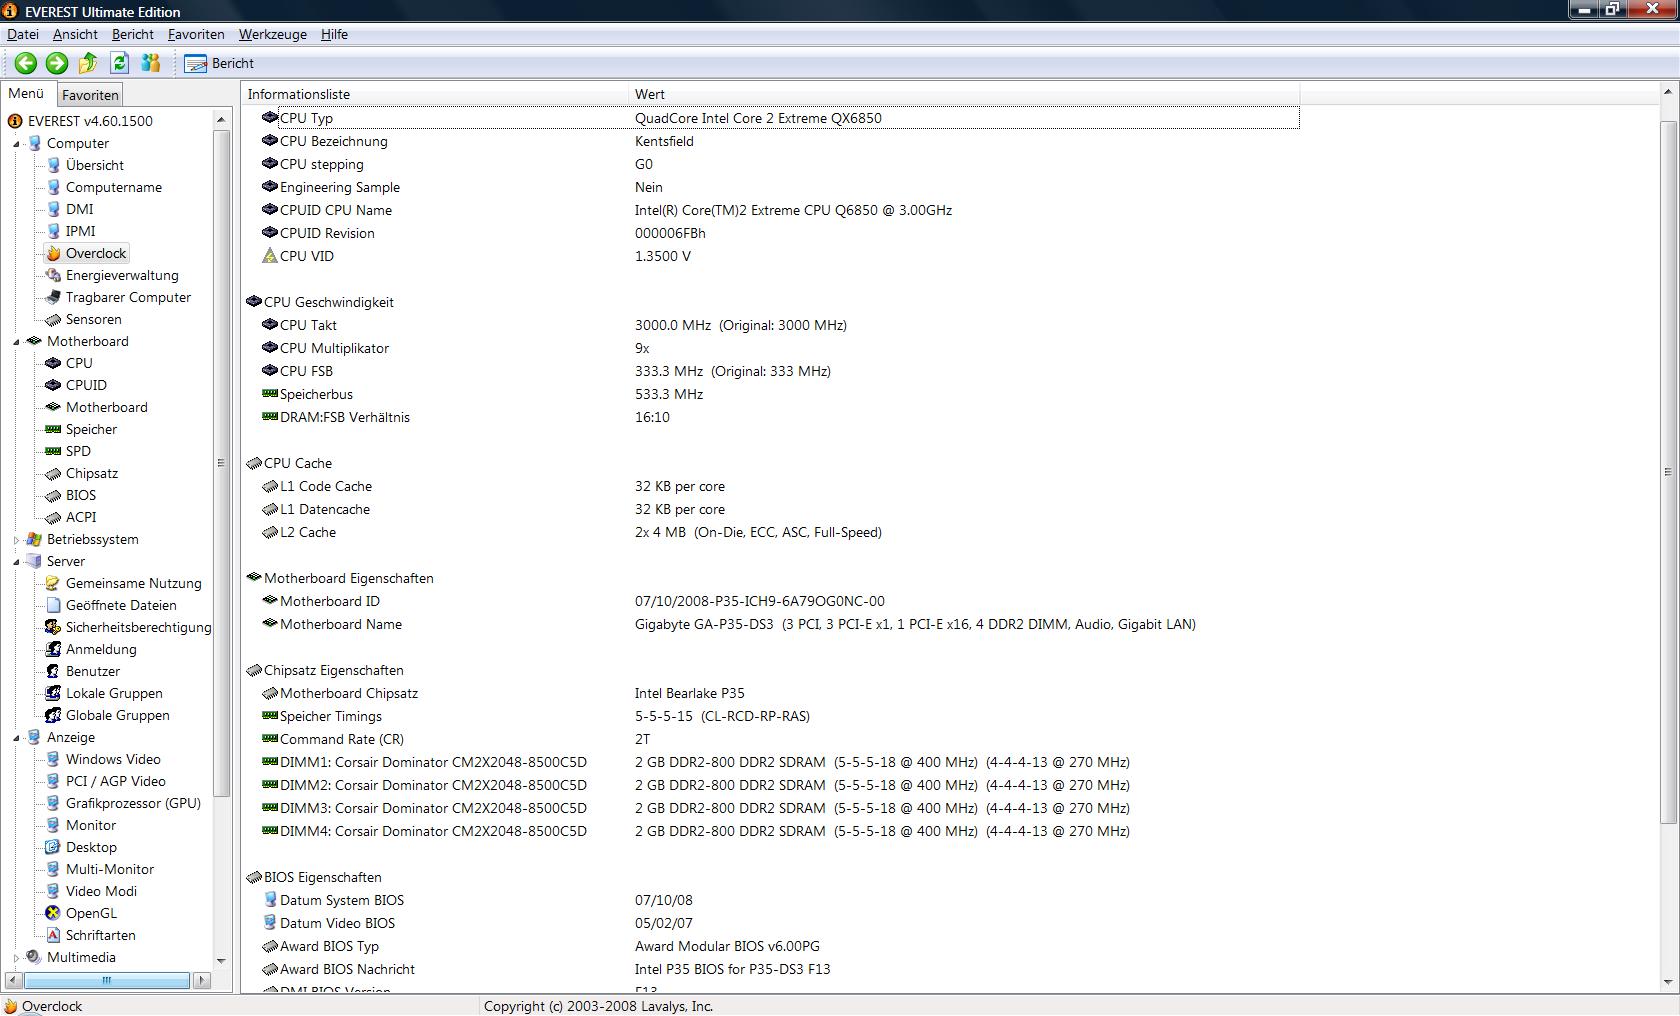The width and height of the screenshot is (1680, 1016).
Task: Select the Chipsatz icon in tree
Action: (54, 473)
